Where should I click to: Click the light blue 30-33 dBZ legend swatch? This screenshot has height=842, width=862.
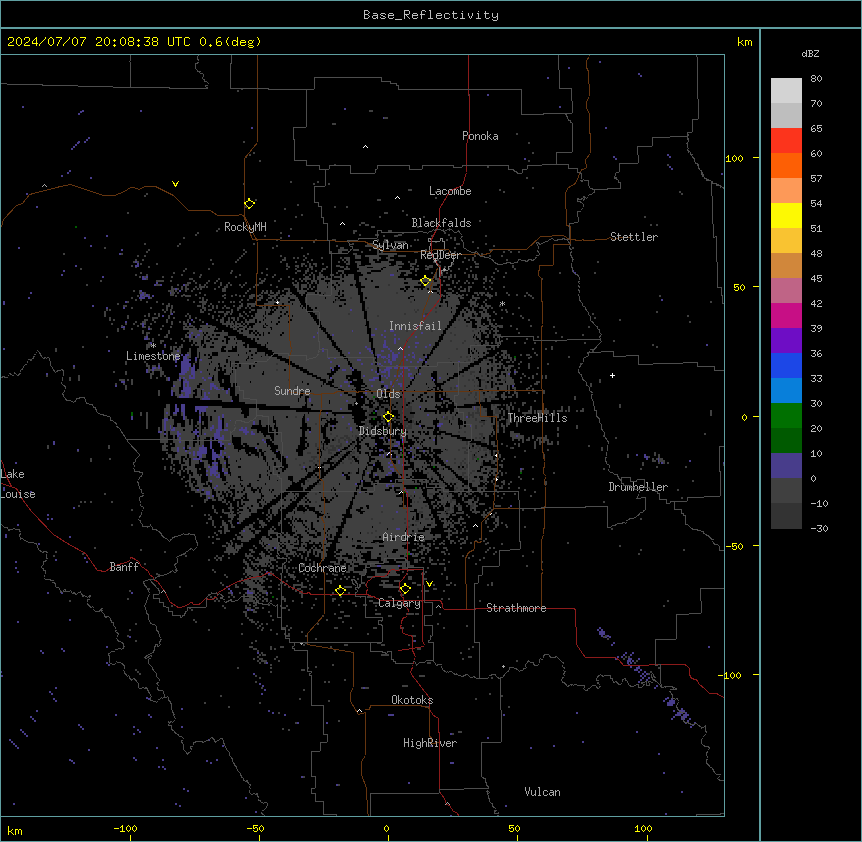click(786, 391)
